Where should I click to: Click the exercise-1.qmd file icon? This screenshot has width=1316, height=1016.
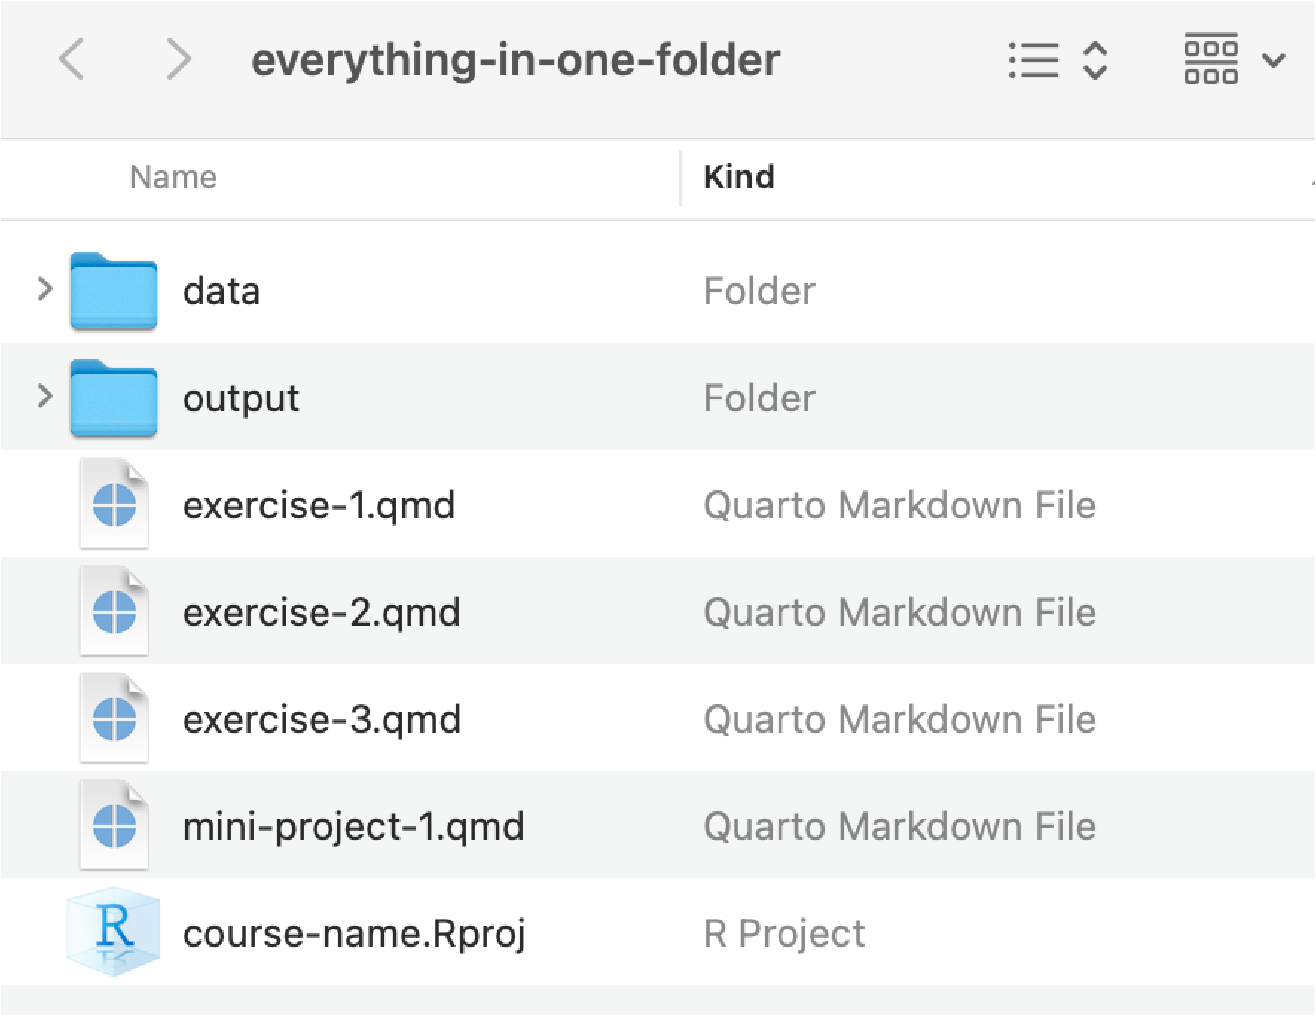point(114,504)
